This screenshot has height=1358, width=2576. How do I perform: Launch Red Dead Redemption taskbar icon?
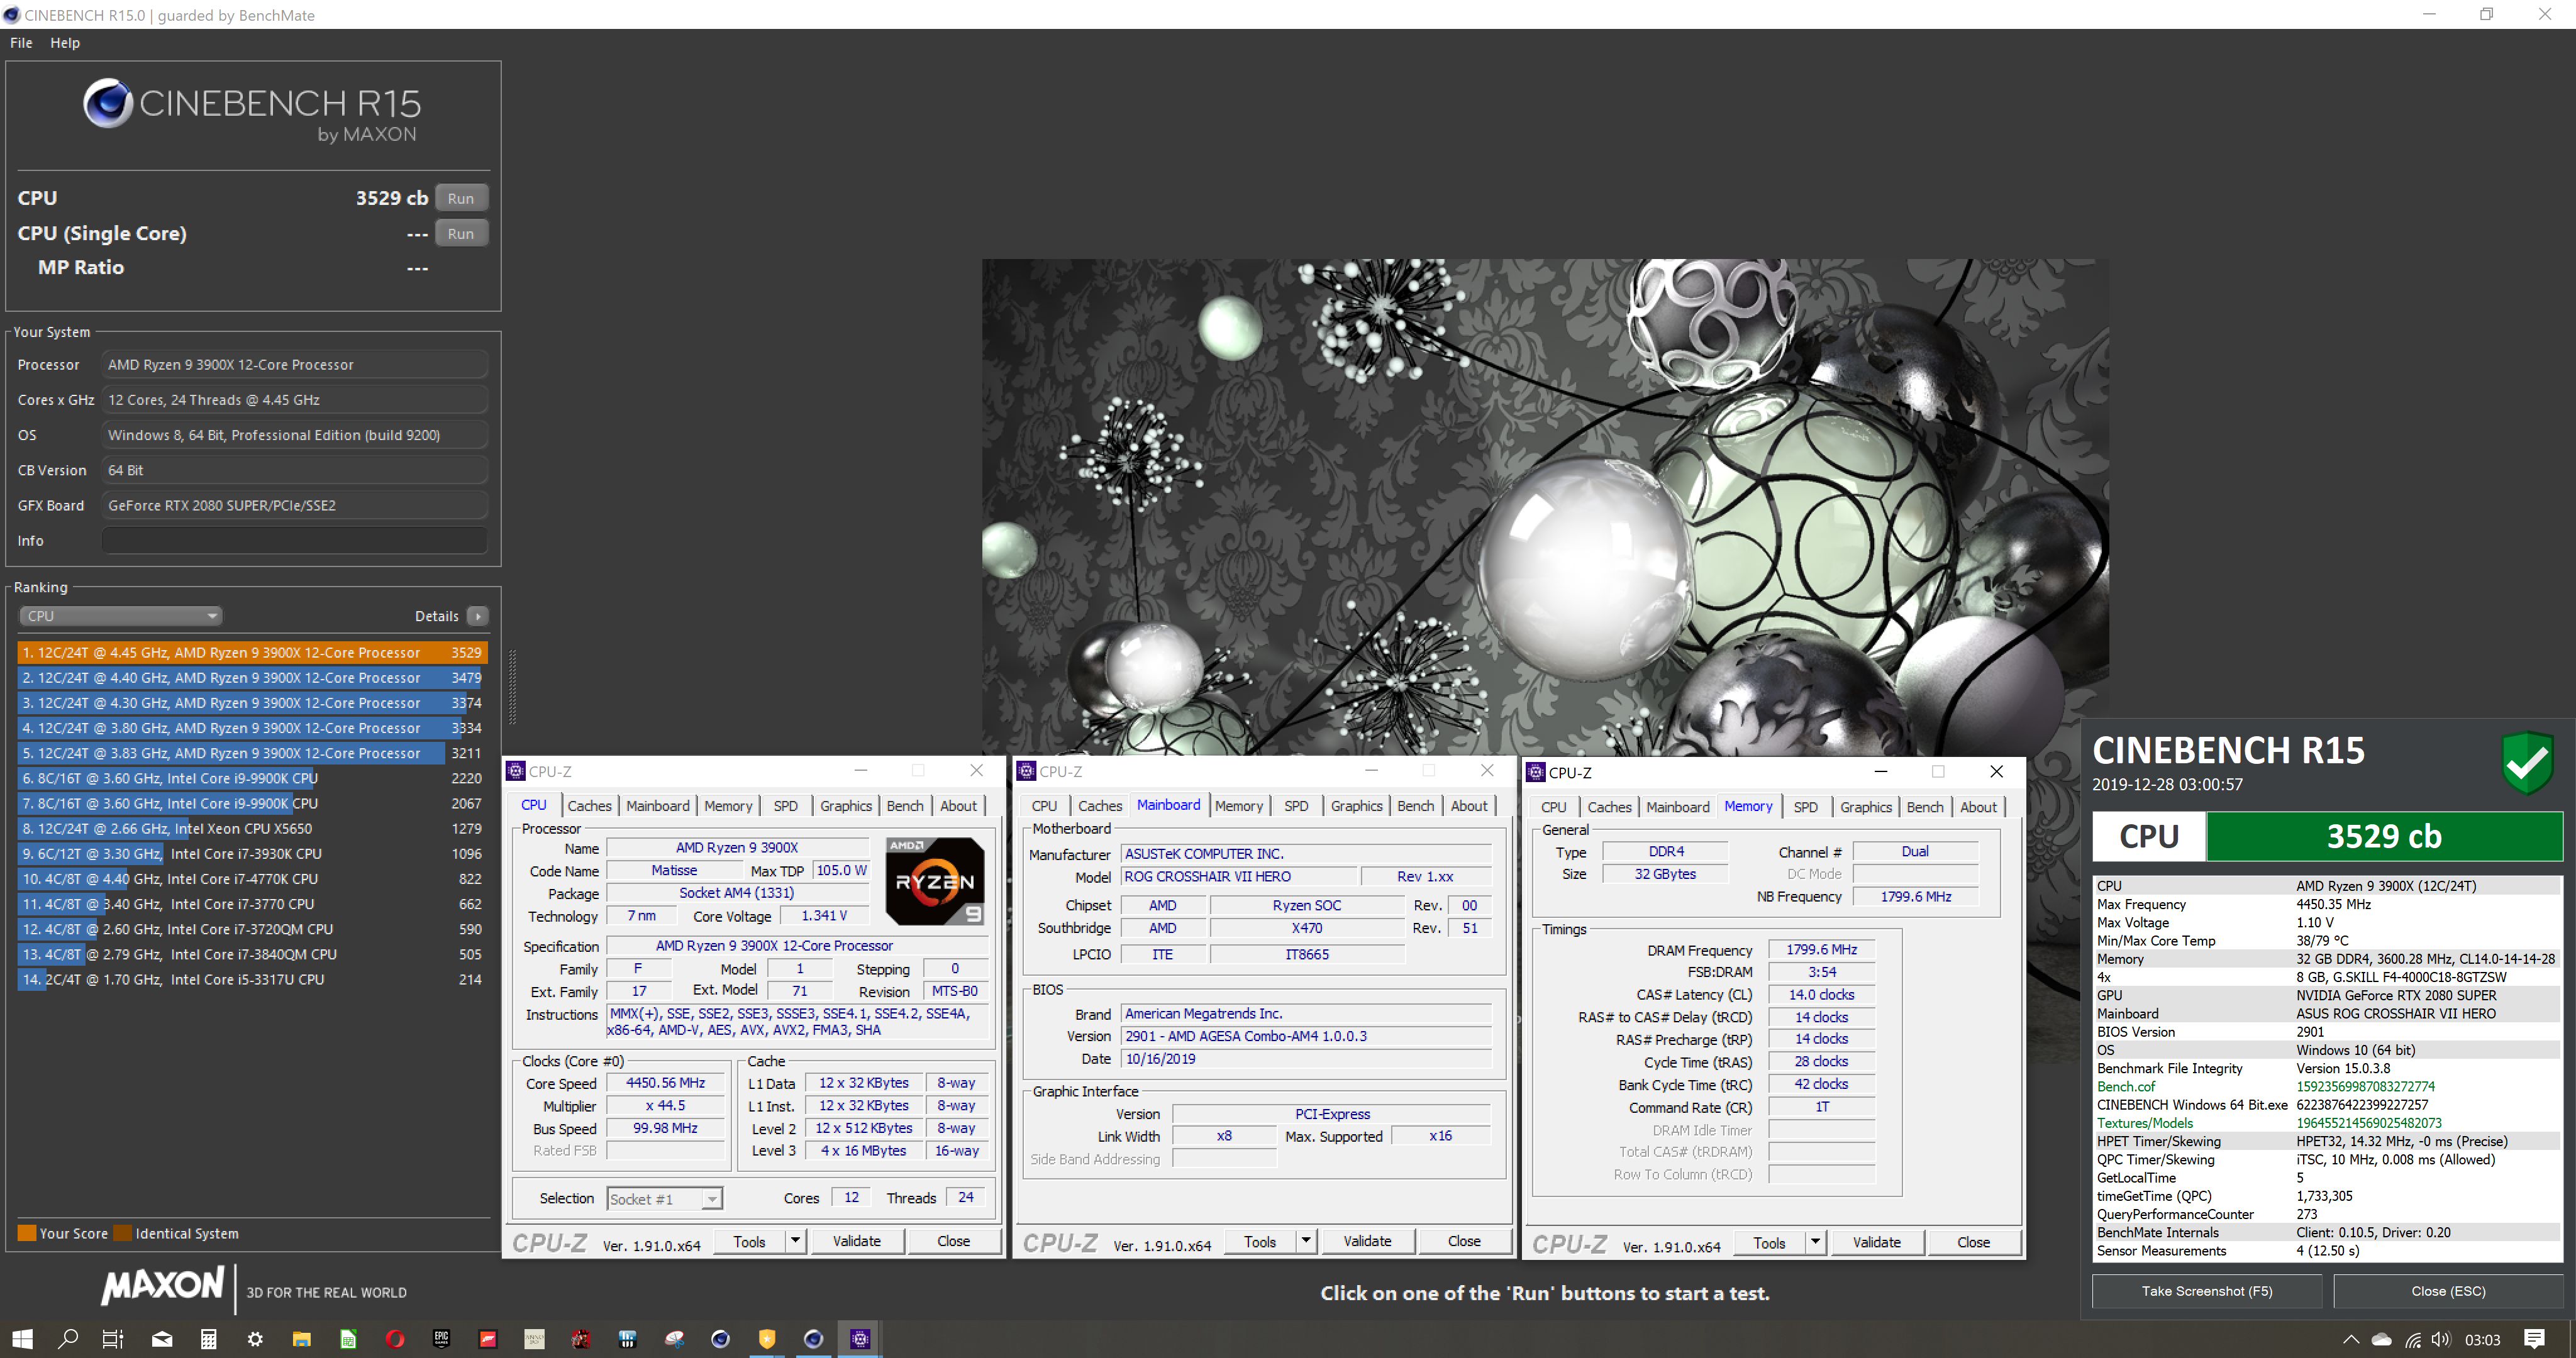581,1339
